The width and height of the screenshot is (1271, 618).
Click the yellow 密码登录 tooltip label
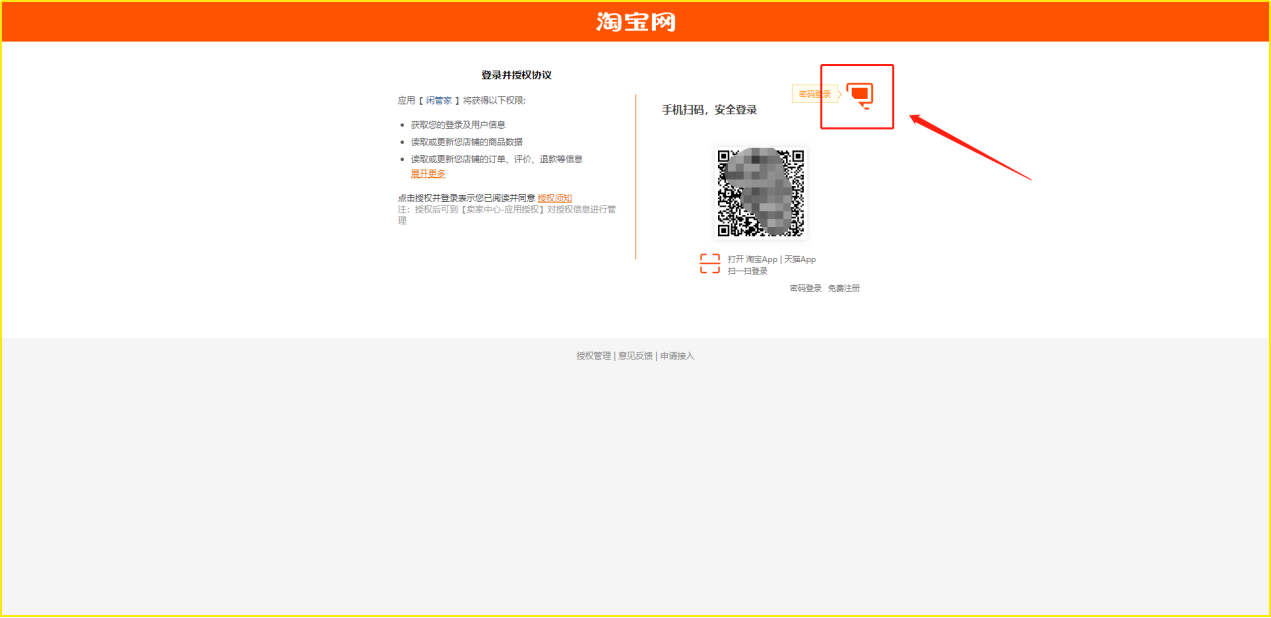814,94
